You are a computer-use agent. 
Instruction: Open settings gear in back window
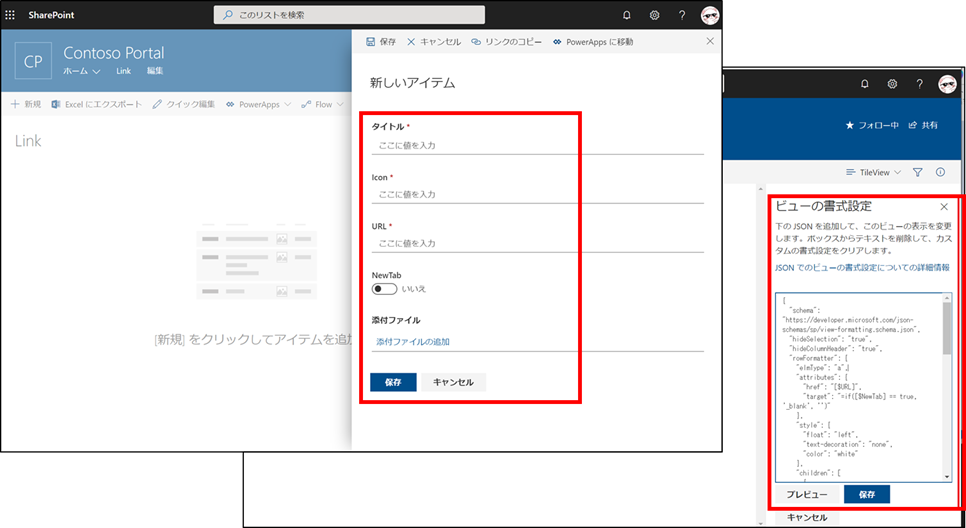[892, 84]
